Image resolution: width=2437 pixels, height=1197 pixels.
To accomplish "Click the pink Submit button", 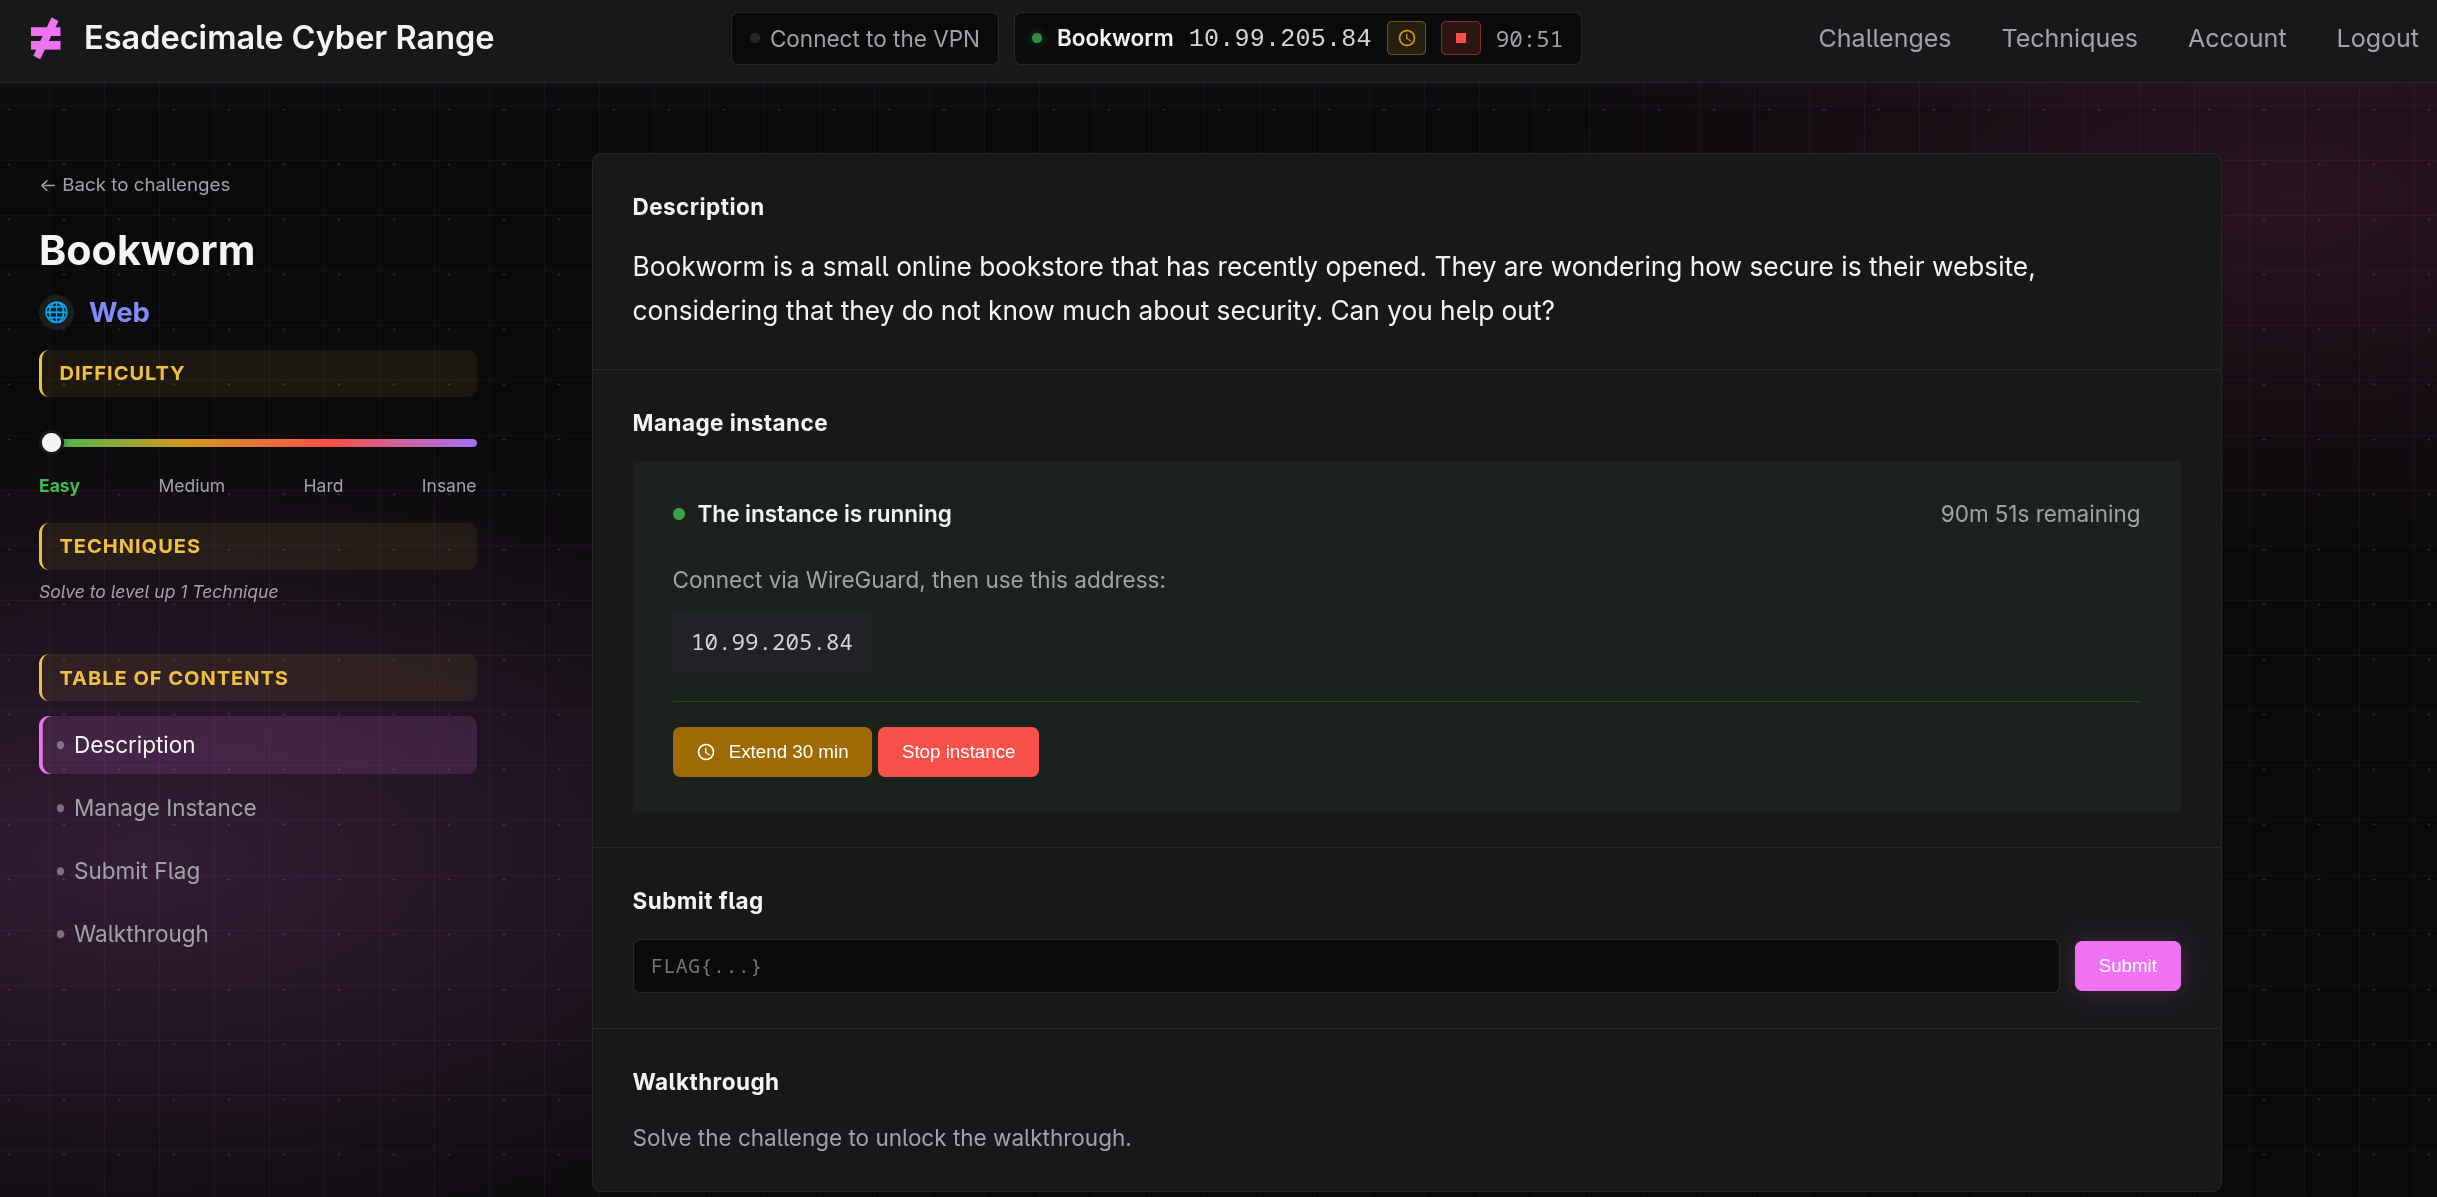I will click(x=2127, y=966).
